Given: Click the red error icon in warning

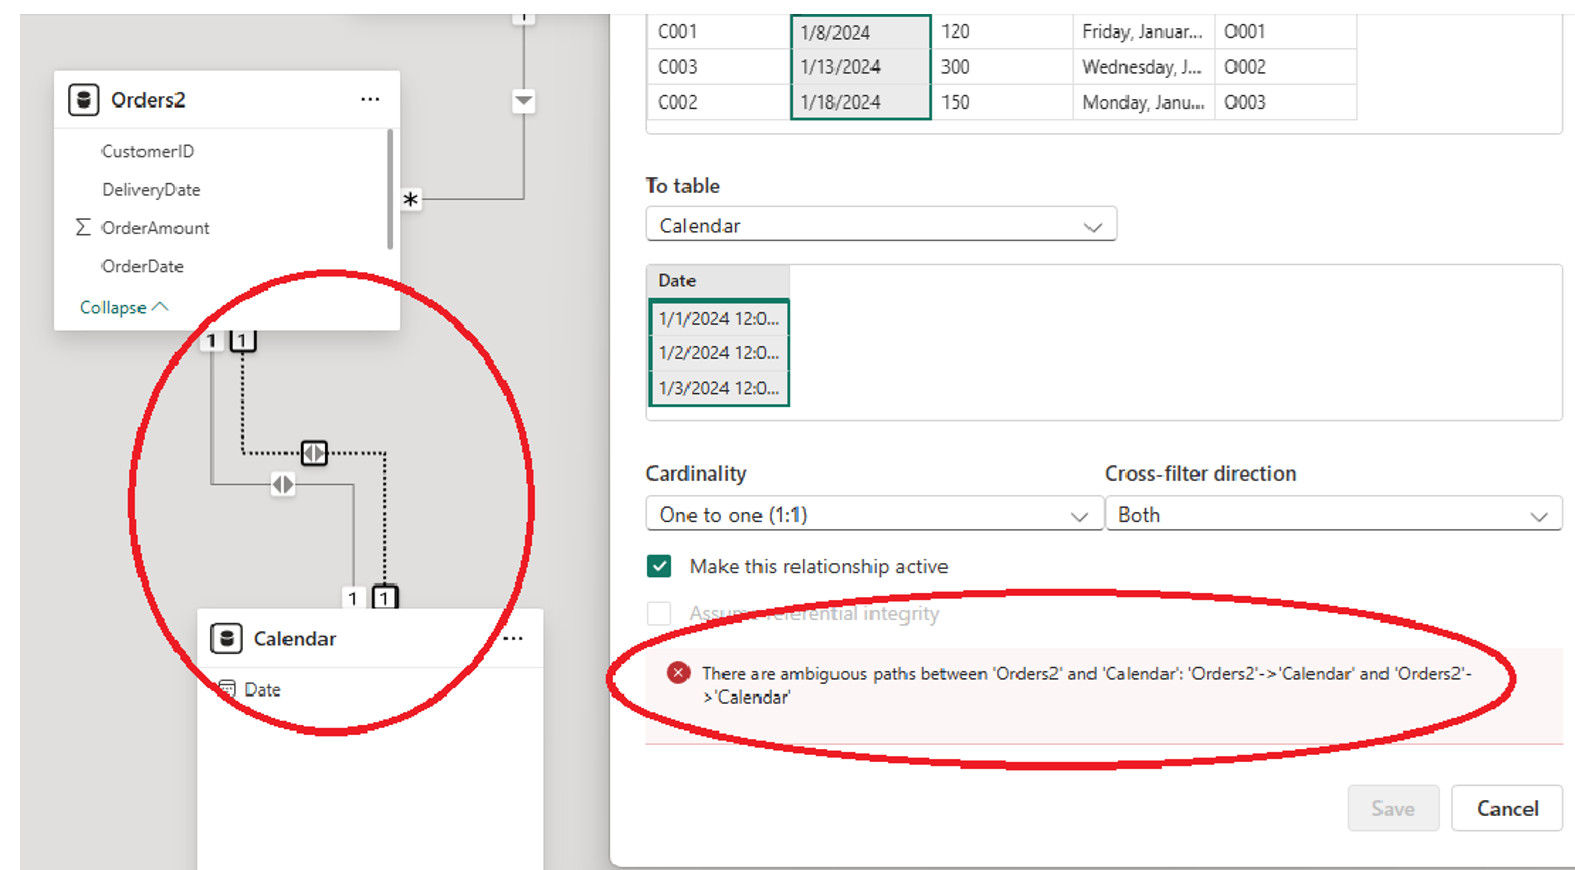Looking at the screenshot, I should coord(678,673).
